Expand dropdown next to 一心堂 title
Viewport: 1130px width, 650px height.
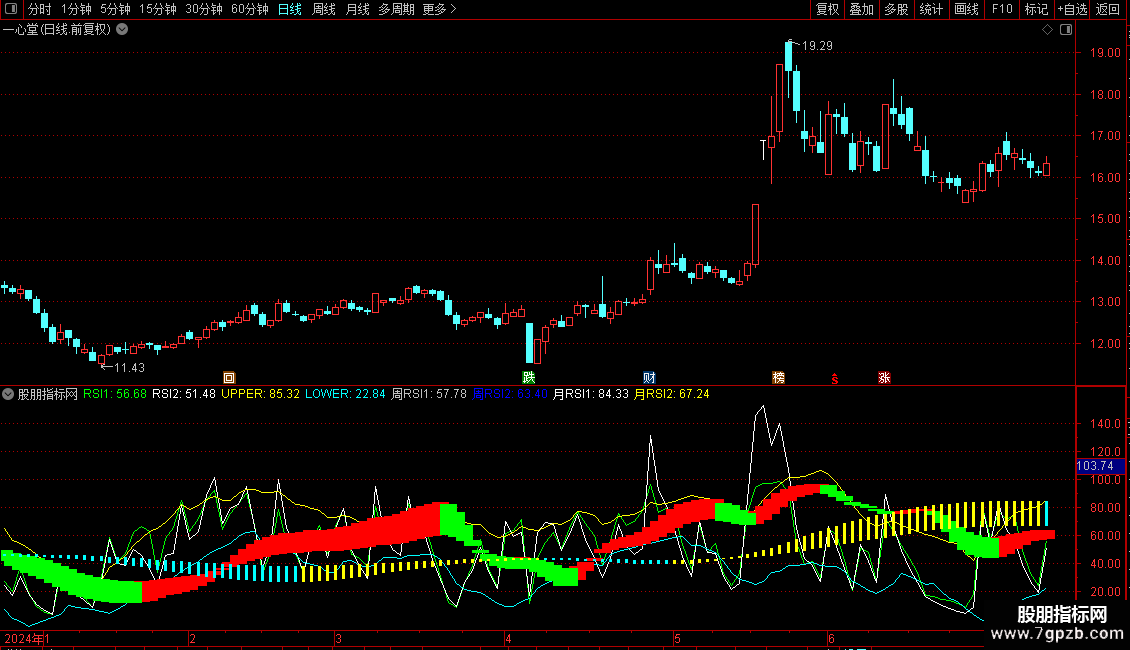click(123, 29)
